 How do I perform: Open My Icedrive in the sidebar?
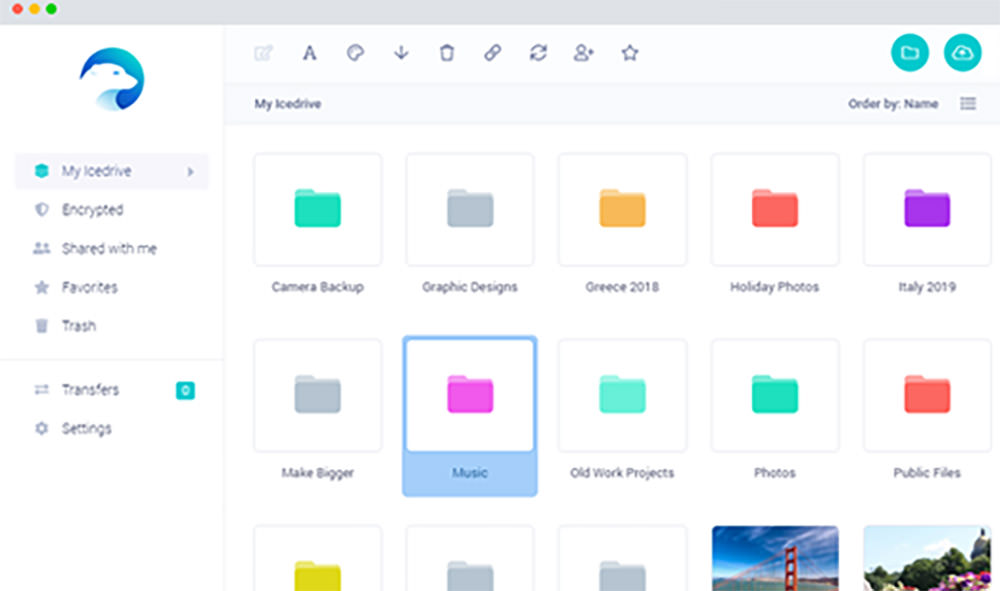point(112,171)
